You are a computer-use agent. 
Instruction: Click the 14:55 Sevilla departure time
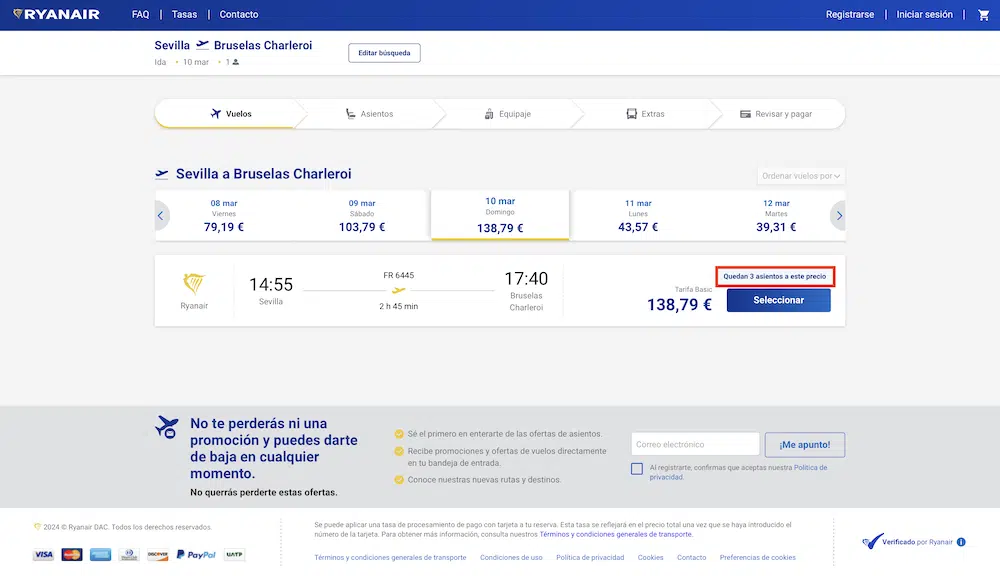click(270, 284)
